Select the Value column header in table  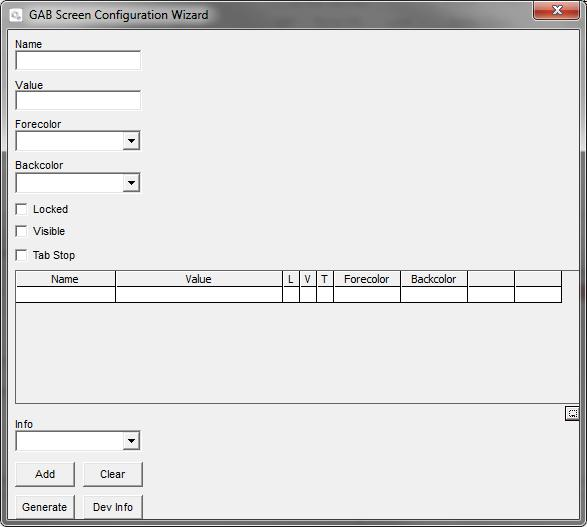pyautogui.click(x=199, y=279)
